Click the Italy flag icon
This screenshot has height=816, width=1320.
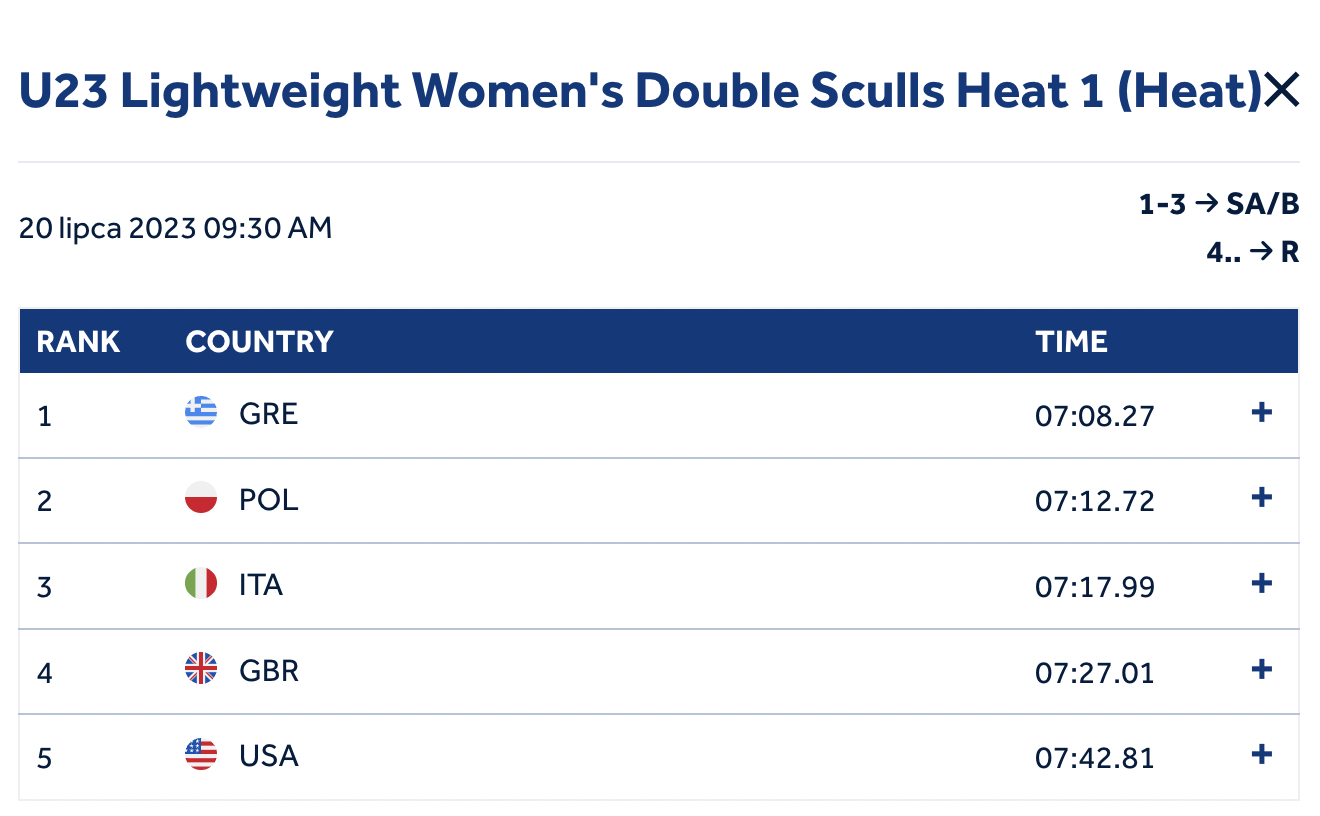(201, 583)
